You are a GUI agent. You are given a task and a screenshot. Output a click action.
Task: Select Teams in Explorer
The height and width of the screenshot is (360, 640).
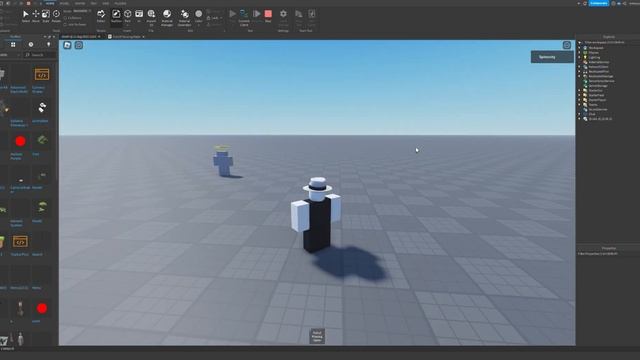click(x=593, y=105)
